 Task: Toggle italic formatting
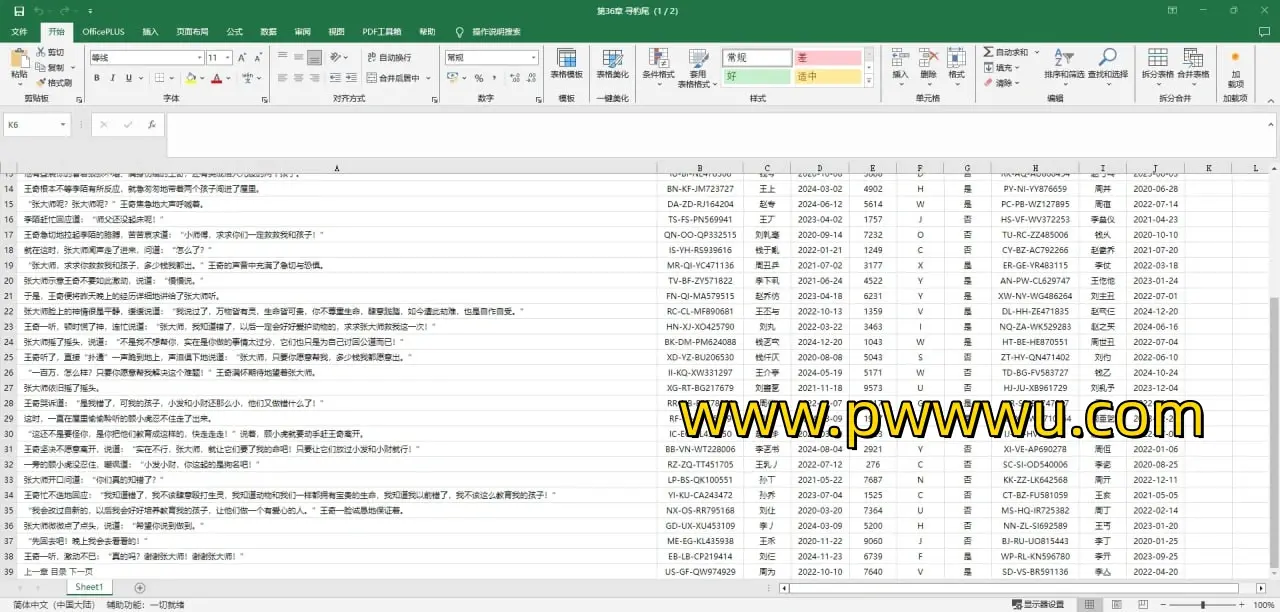pos(113,78)
